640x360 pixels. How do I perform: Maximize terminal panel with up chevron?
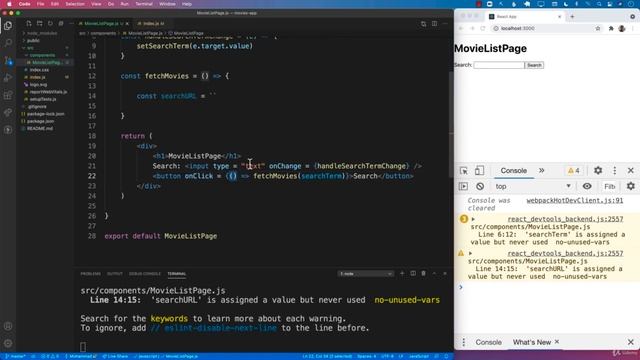click(x=434, y=273)
